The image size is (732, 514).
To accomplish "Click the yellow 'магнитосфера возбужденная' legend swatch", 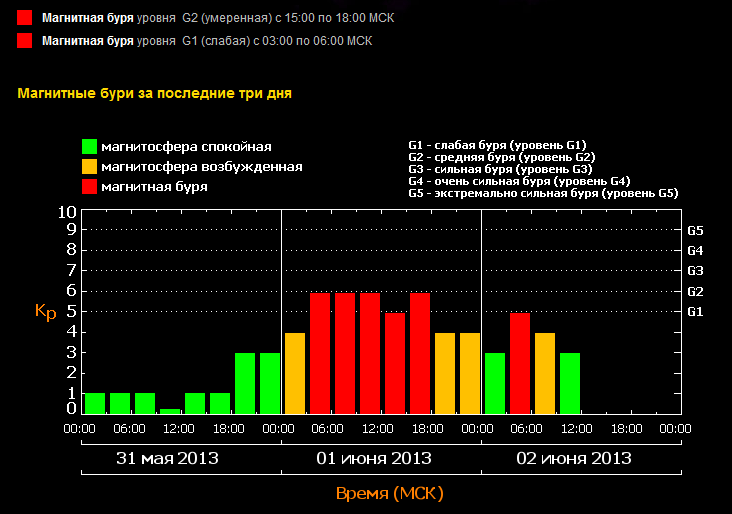I will [89, 167].
